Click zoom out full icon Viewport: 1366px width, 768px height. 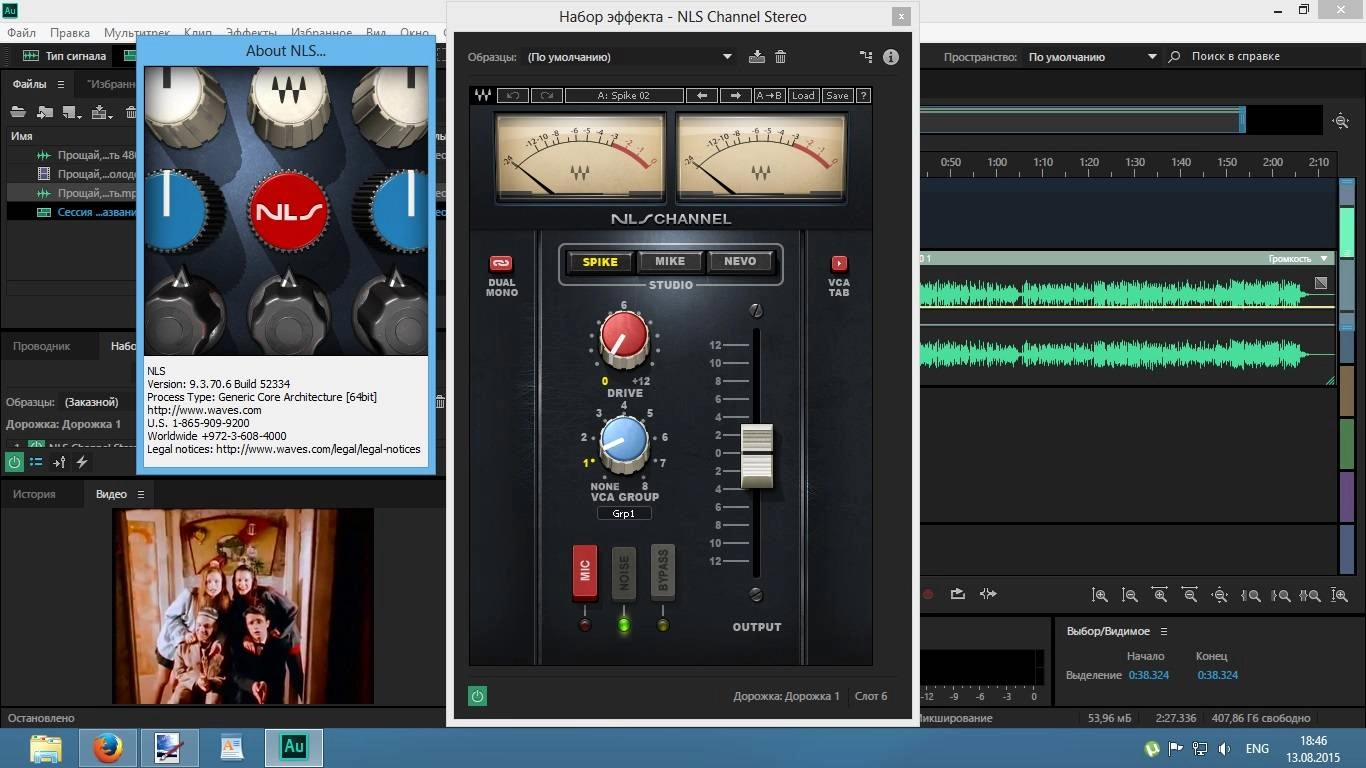click(1220, 595)
